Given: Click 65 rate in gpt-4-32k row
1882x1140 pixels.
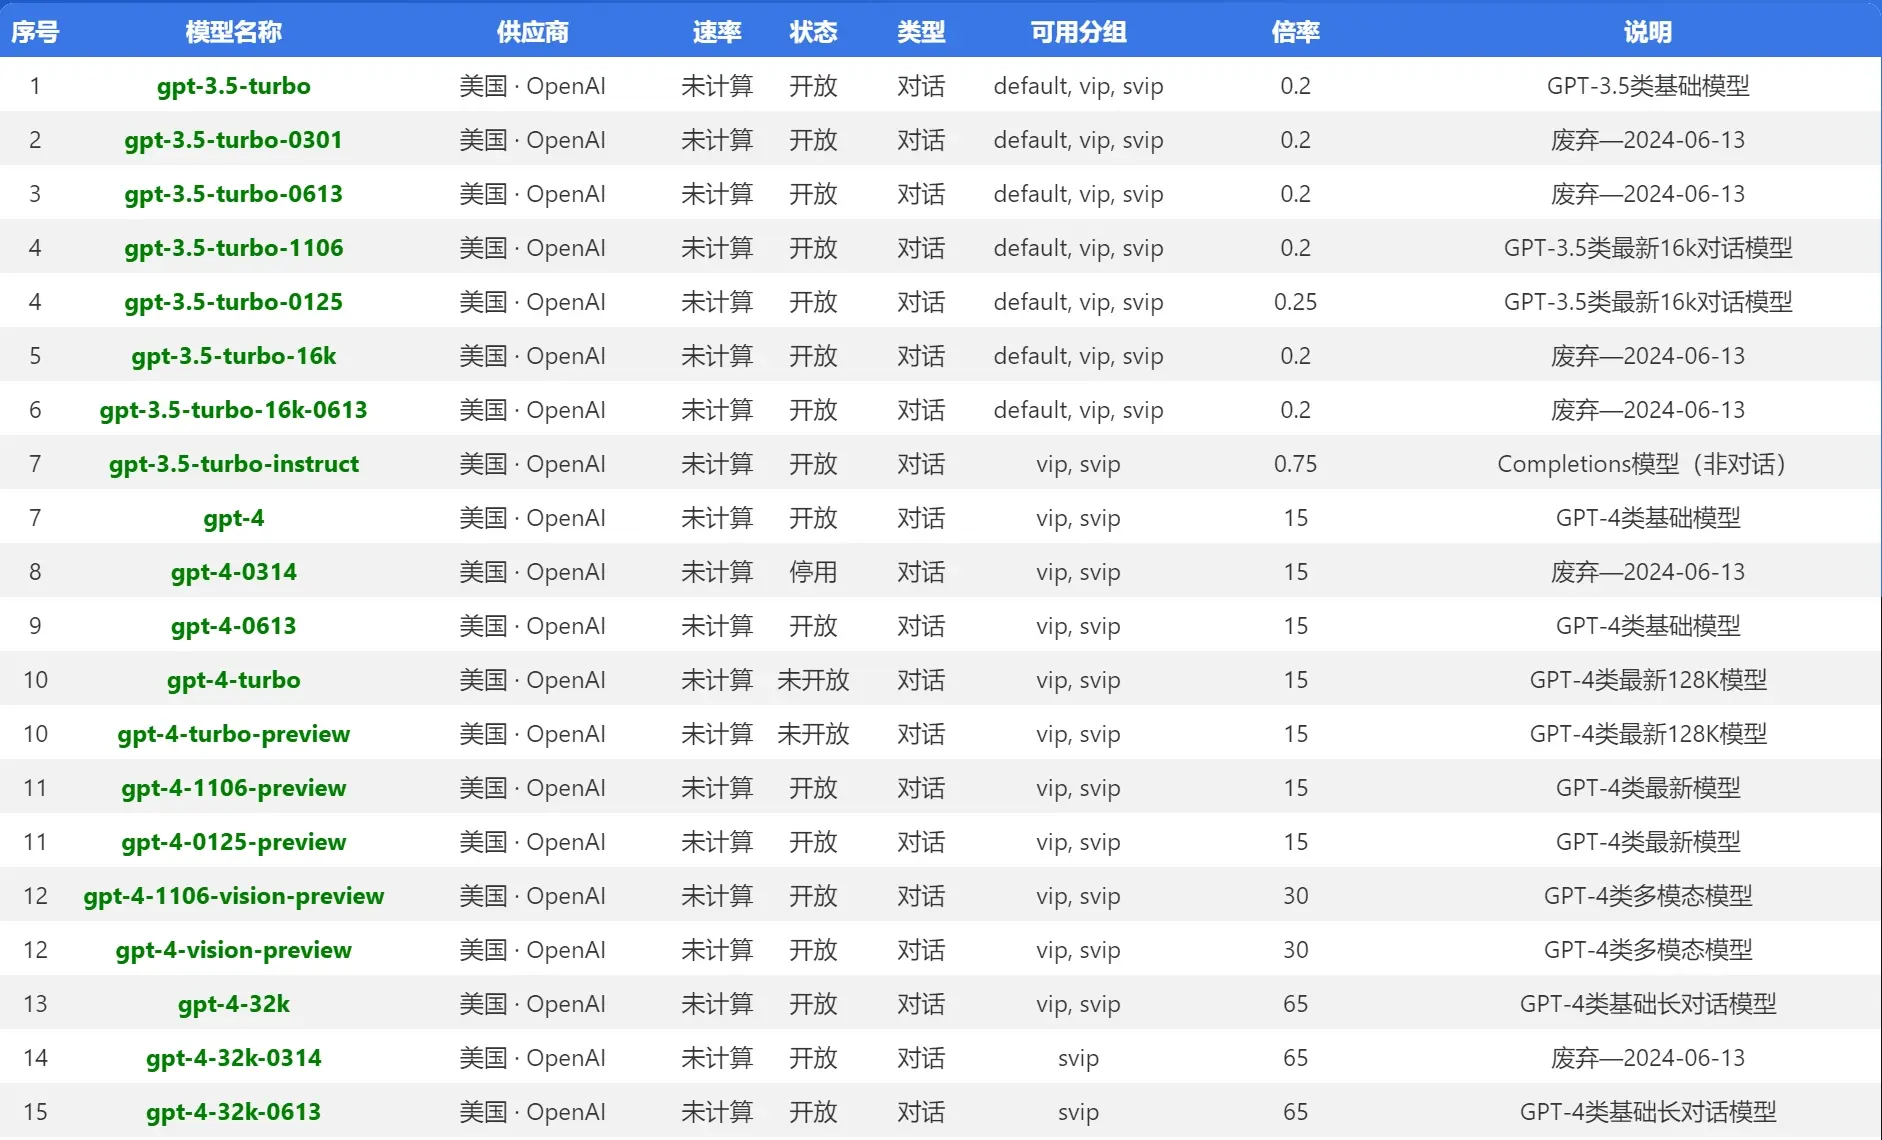Looking at the screenshot, I should click(1295, 1004).
